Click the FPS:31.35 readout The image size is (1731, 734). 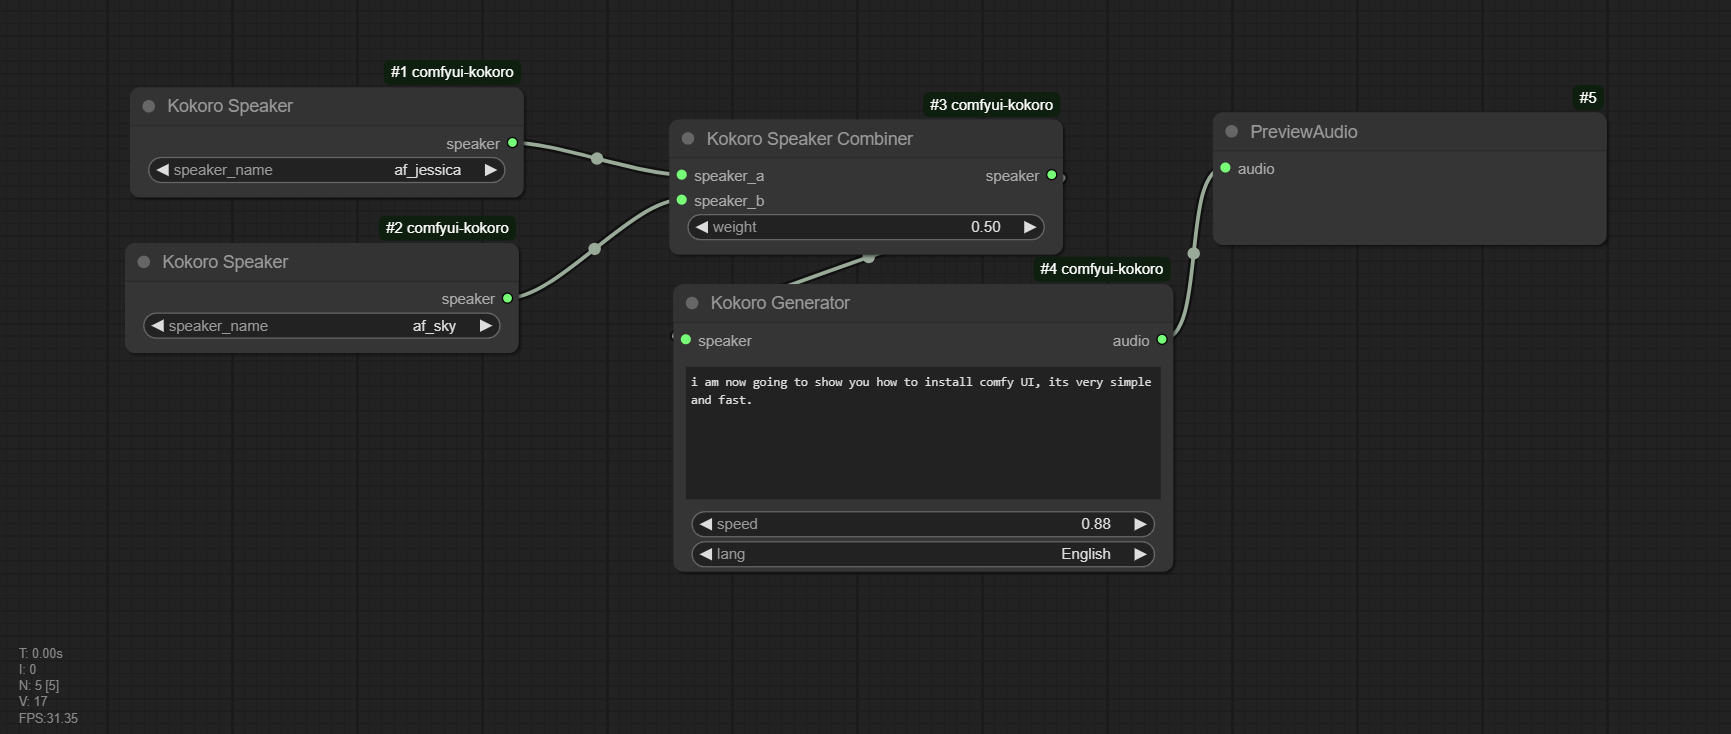pos(48,718)
